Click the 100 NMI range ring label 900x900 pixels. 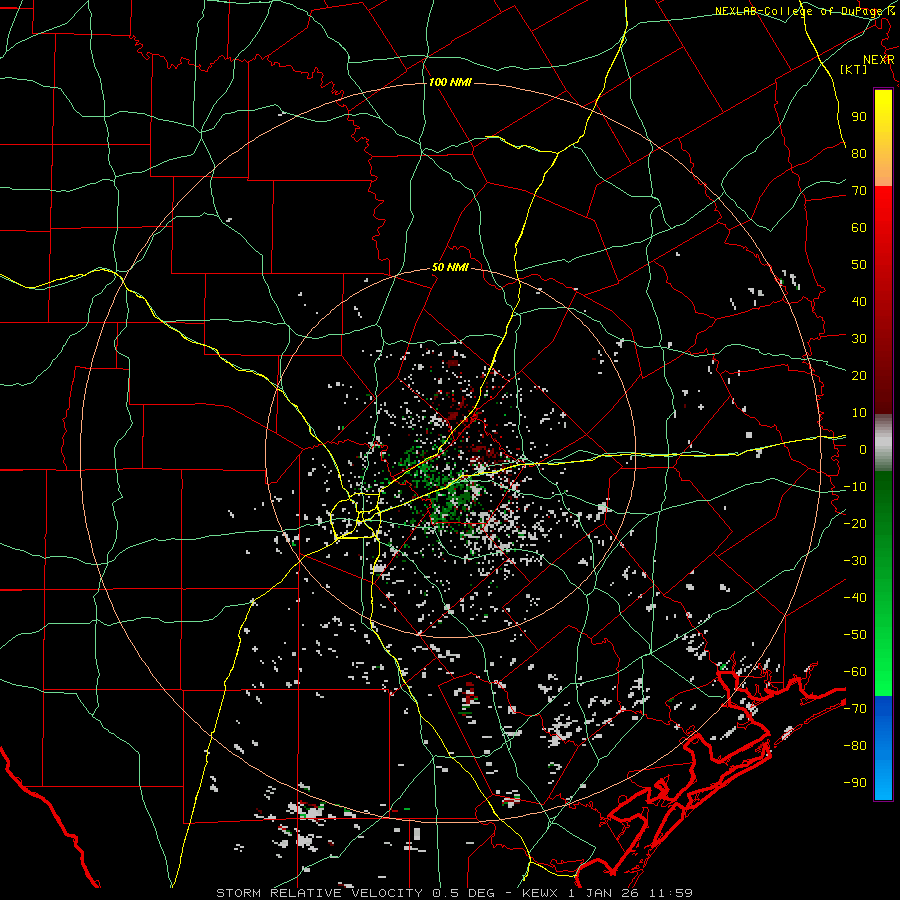[450, 83]
